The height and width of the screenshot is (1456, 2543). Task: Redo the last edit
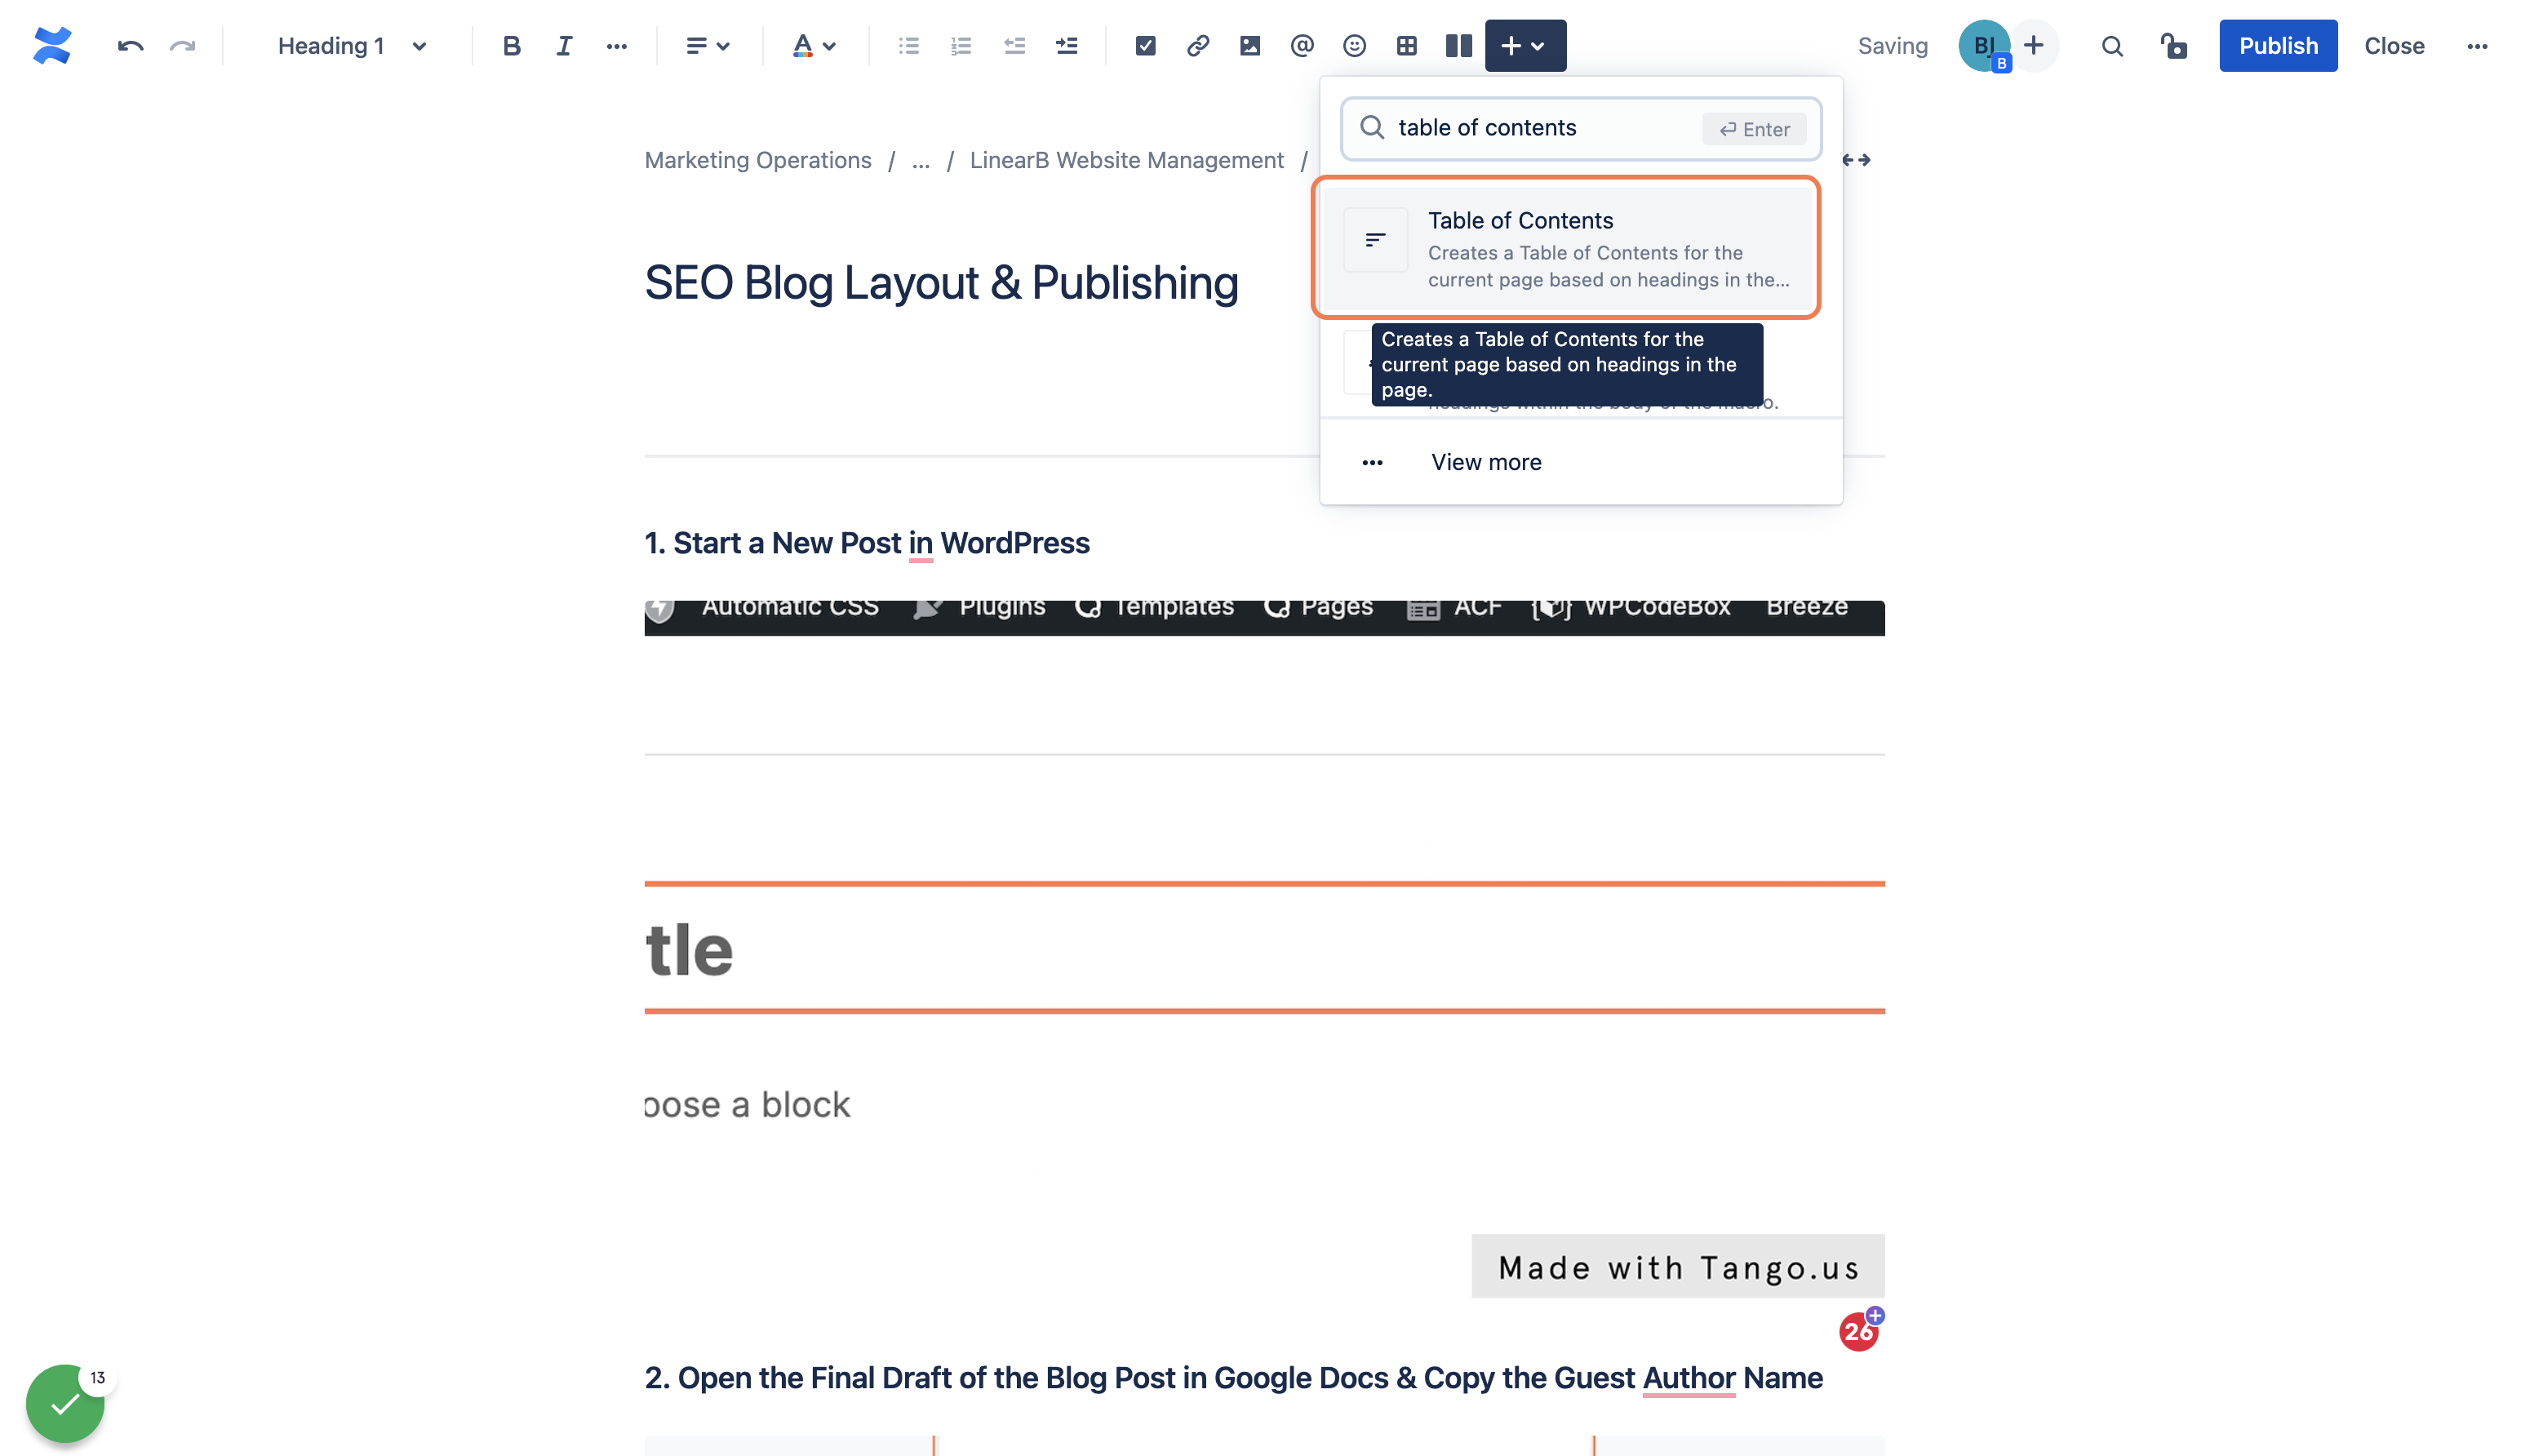pos(182,46)
